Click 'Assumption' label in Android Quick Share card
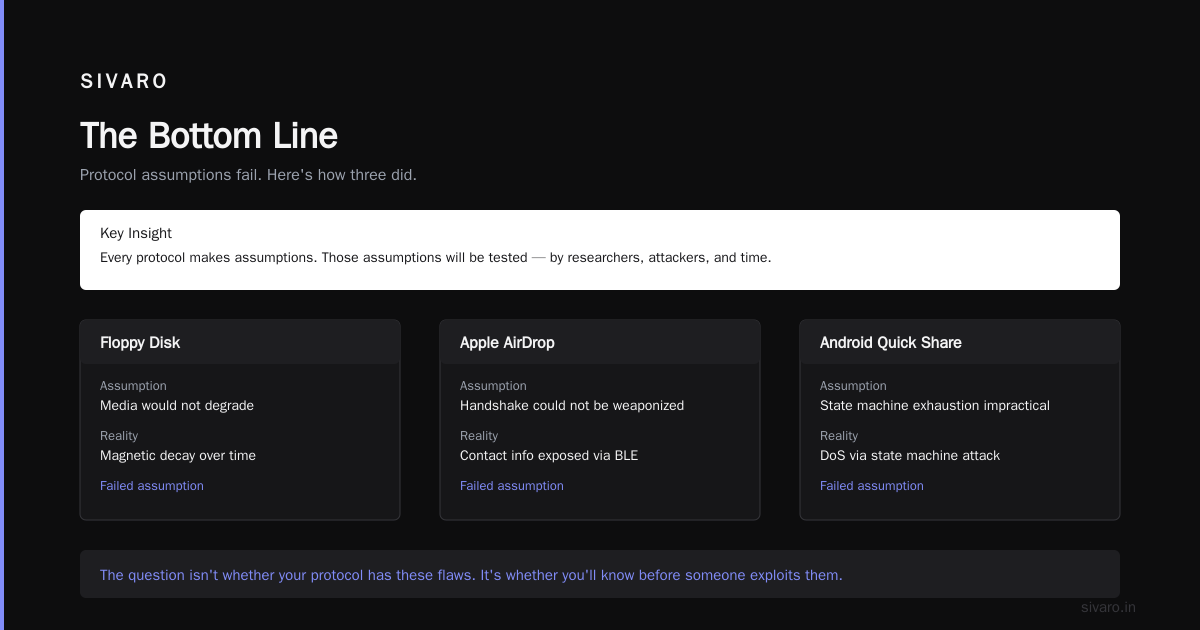The height and width of the screenshot is (630, 1200). click(x=853, y=386)
